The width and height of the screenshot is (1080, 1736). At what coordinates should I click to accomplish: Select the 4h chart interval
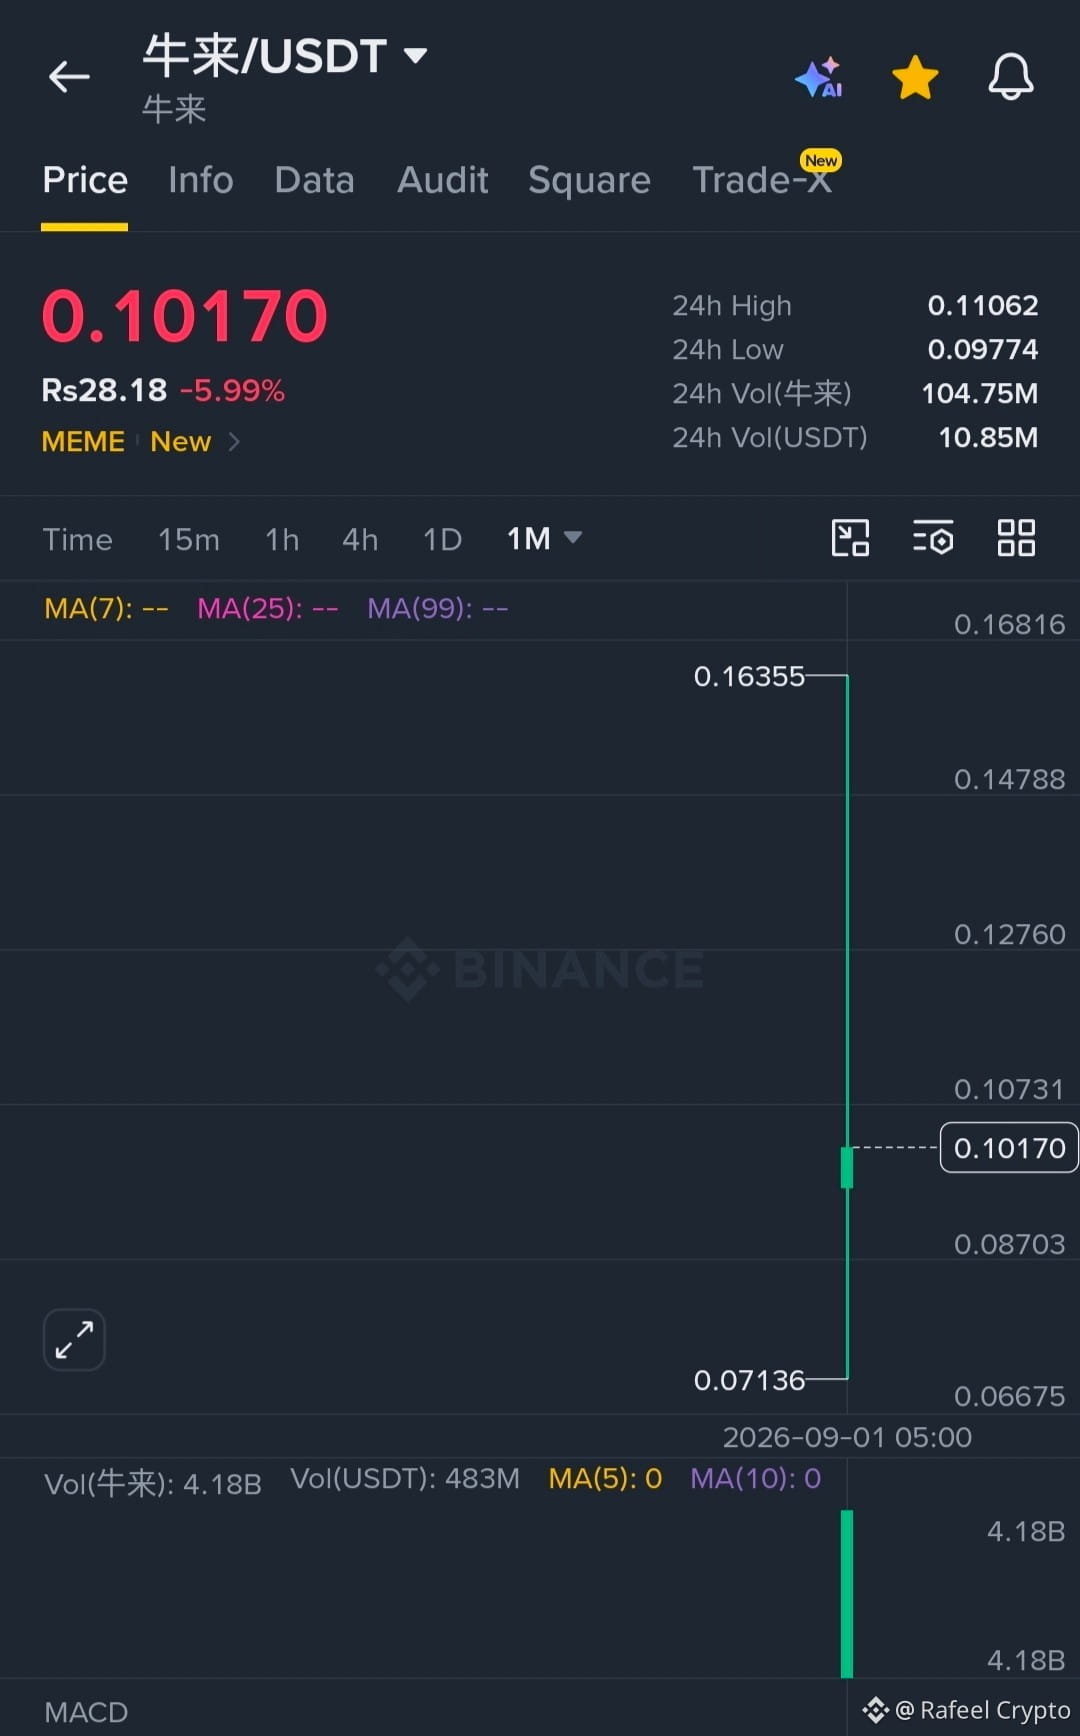(360, 540)
